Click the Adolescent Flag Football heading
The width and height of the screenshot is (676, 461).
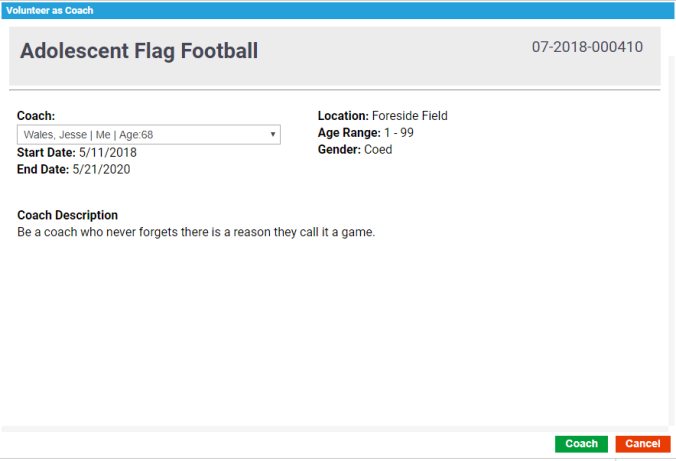pos(139,51)
